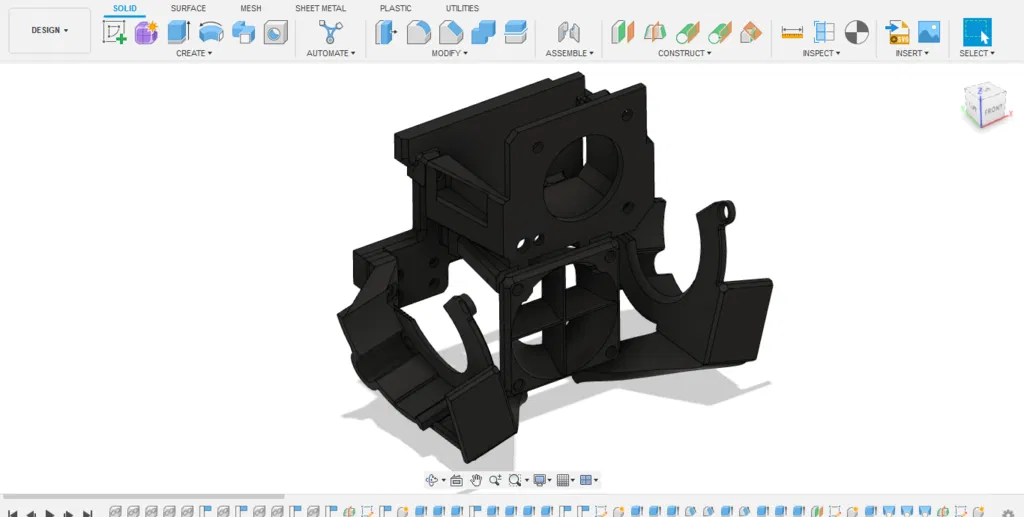Click the Combine tool icon
The width and height of the screenshot is (1024, 517).
(483, 32)
